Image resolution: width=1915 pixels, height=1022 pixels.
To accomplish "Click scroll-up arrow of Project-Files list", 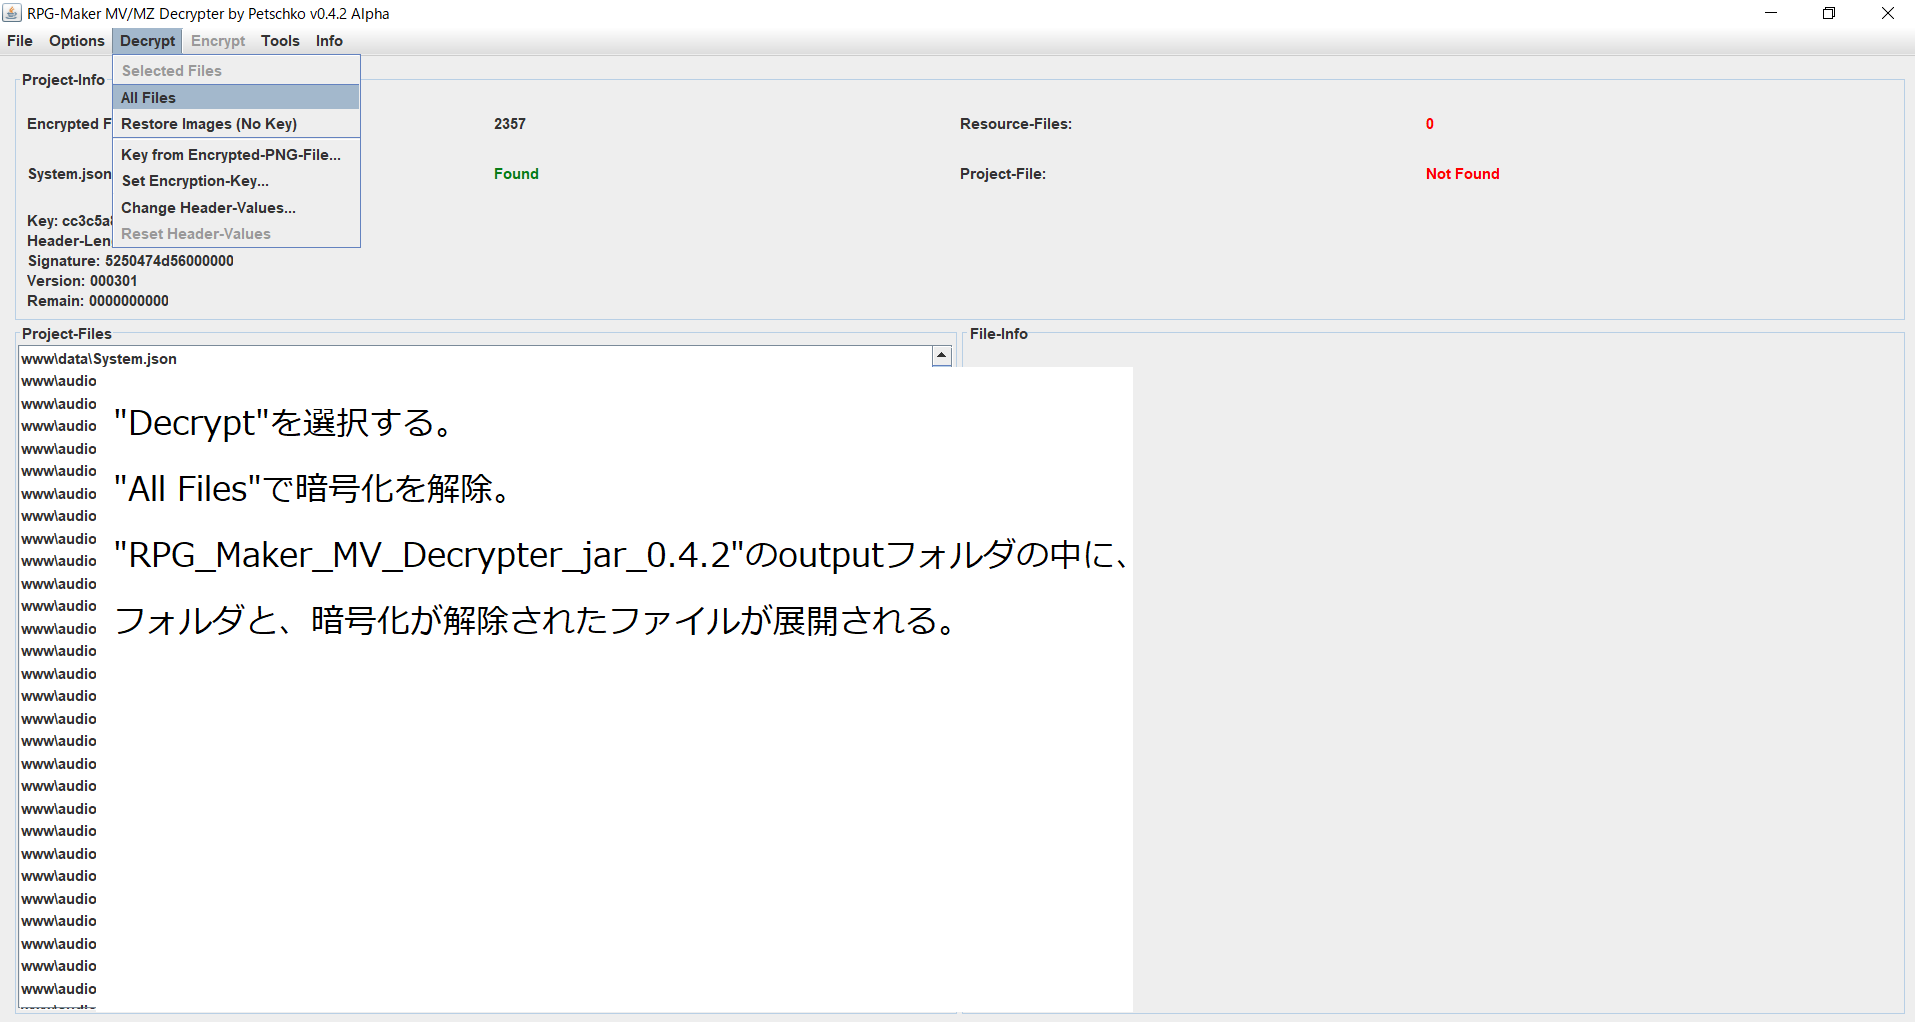I will click(x=941, y=356).
